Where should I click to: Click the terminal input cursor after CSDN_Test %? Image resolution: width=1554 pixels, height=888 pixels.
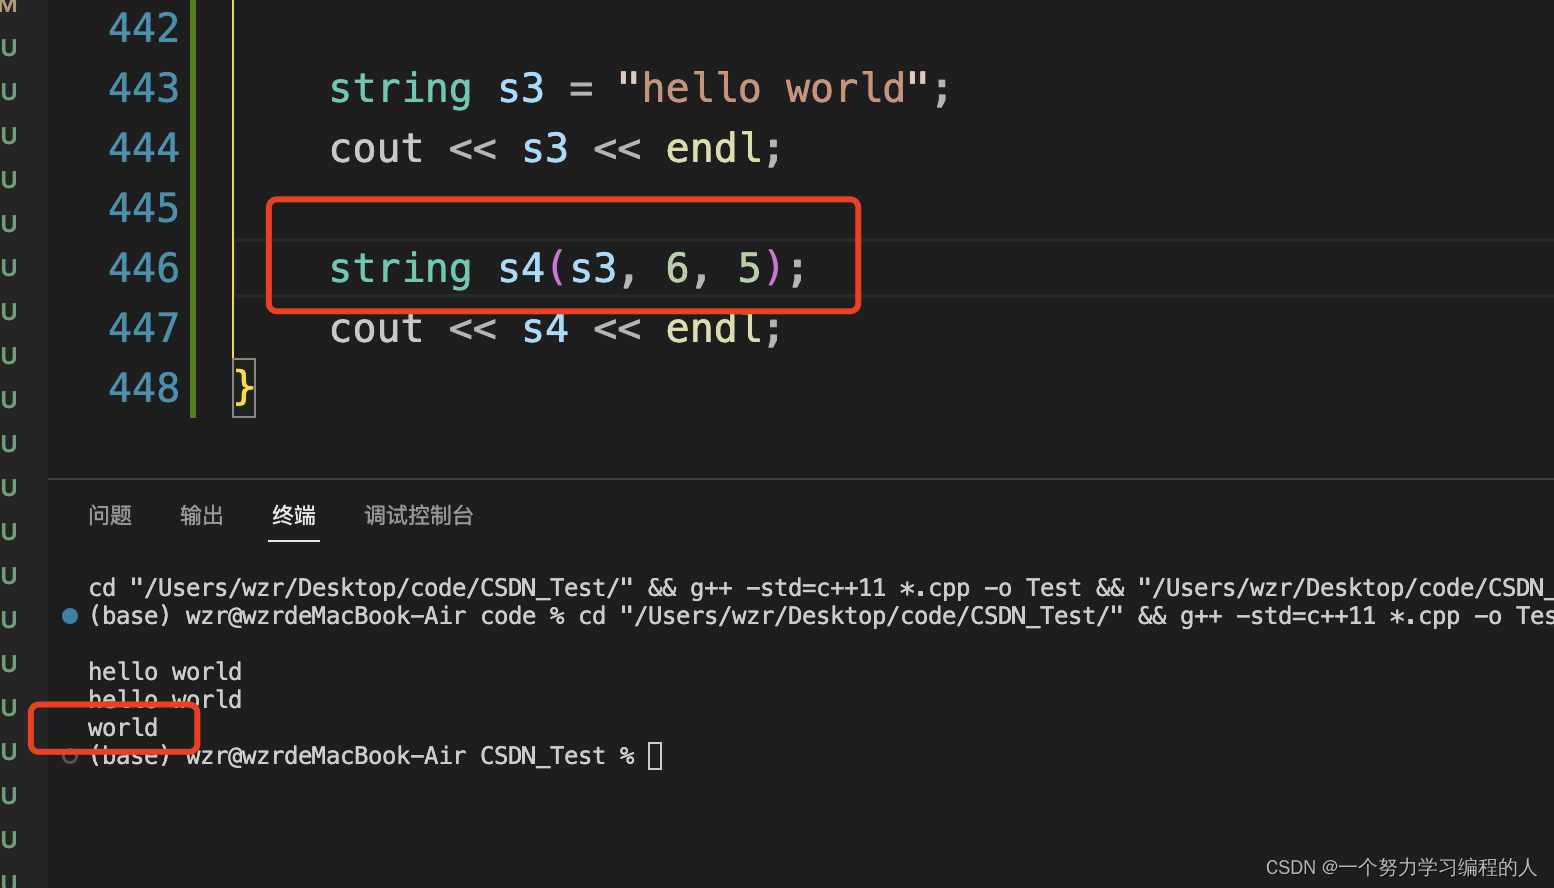[x=655, y=755]
